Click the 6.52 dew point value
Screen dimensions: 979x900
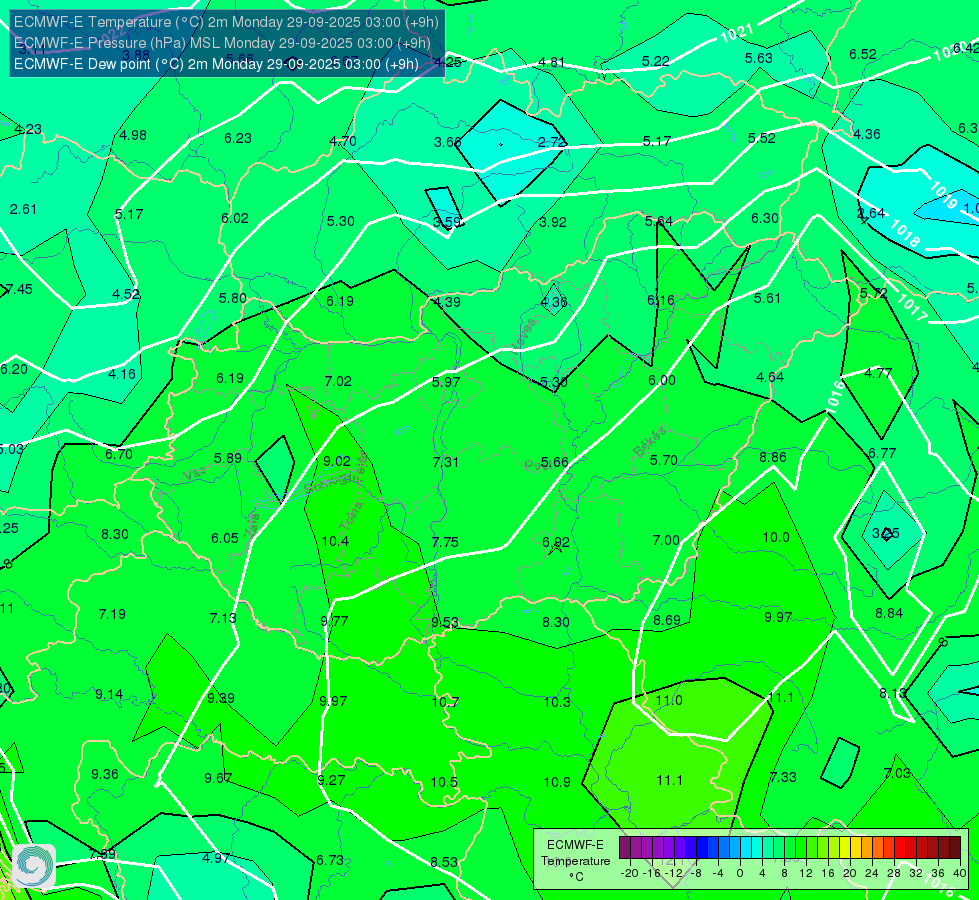[863, 54]
